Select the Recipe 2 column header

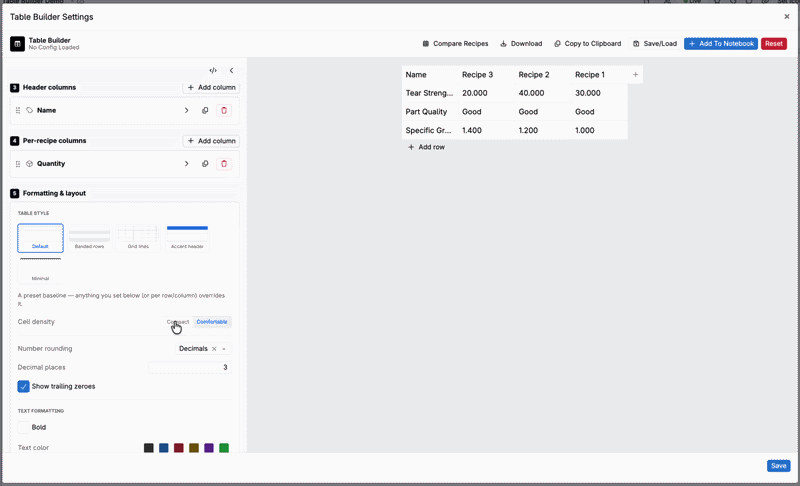(x=543, y=74)
